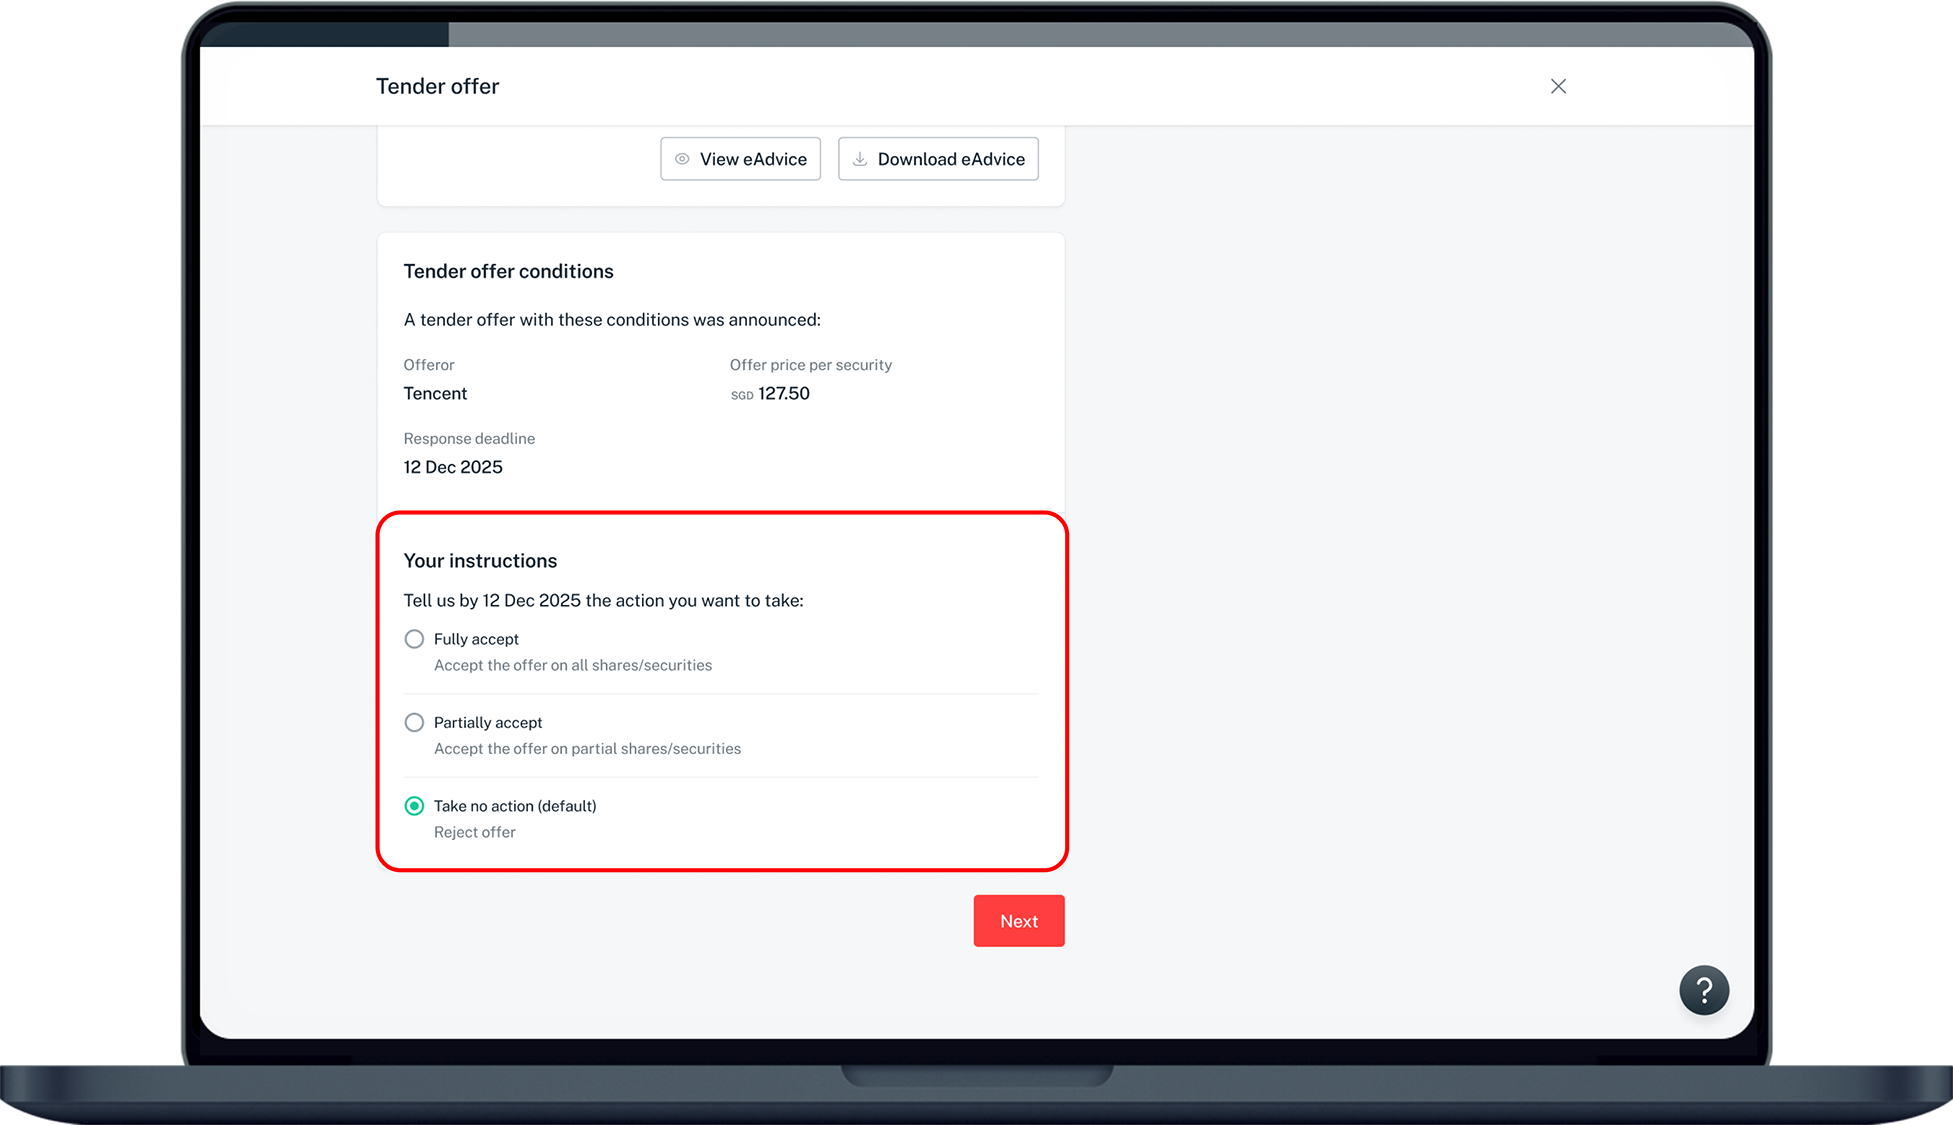Click the download arrow icon beside Download eAdvice

(x=860, y=159)
